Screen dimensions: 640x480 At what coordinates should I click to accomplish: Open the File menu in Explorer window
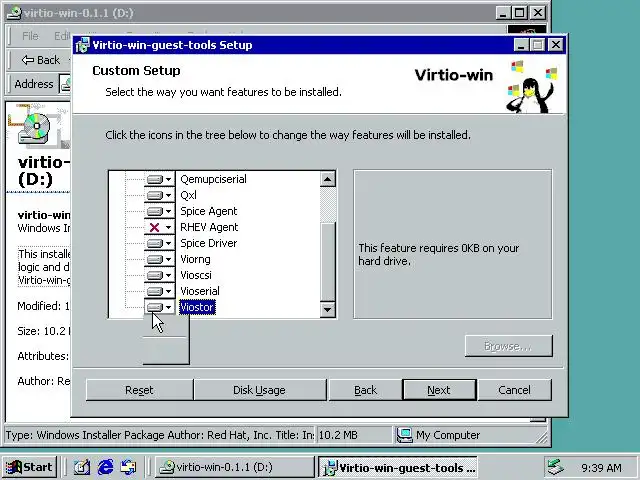click(x=30, y=36)
